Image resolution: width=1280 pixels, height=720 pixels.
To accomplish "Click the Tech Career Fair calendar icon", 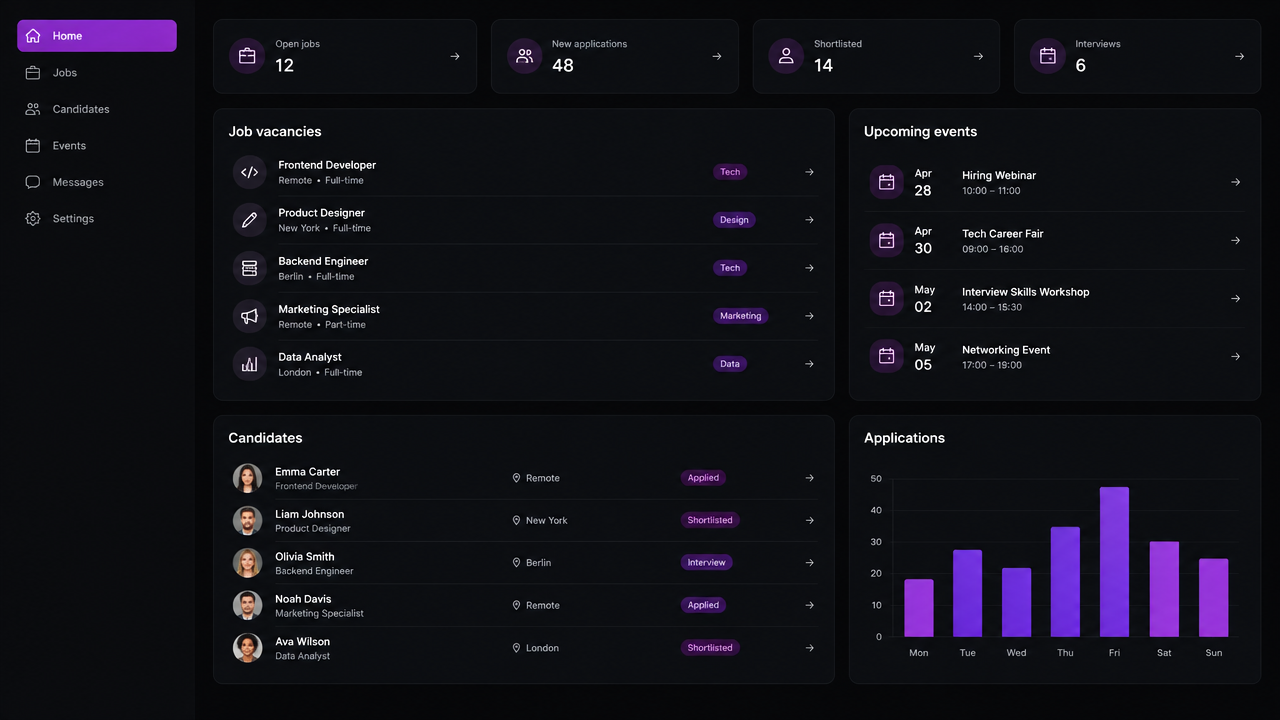I will [x=886, y=240].
